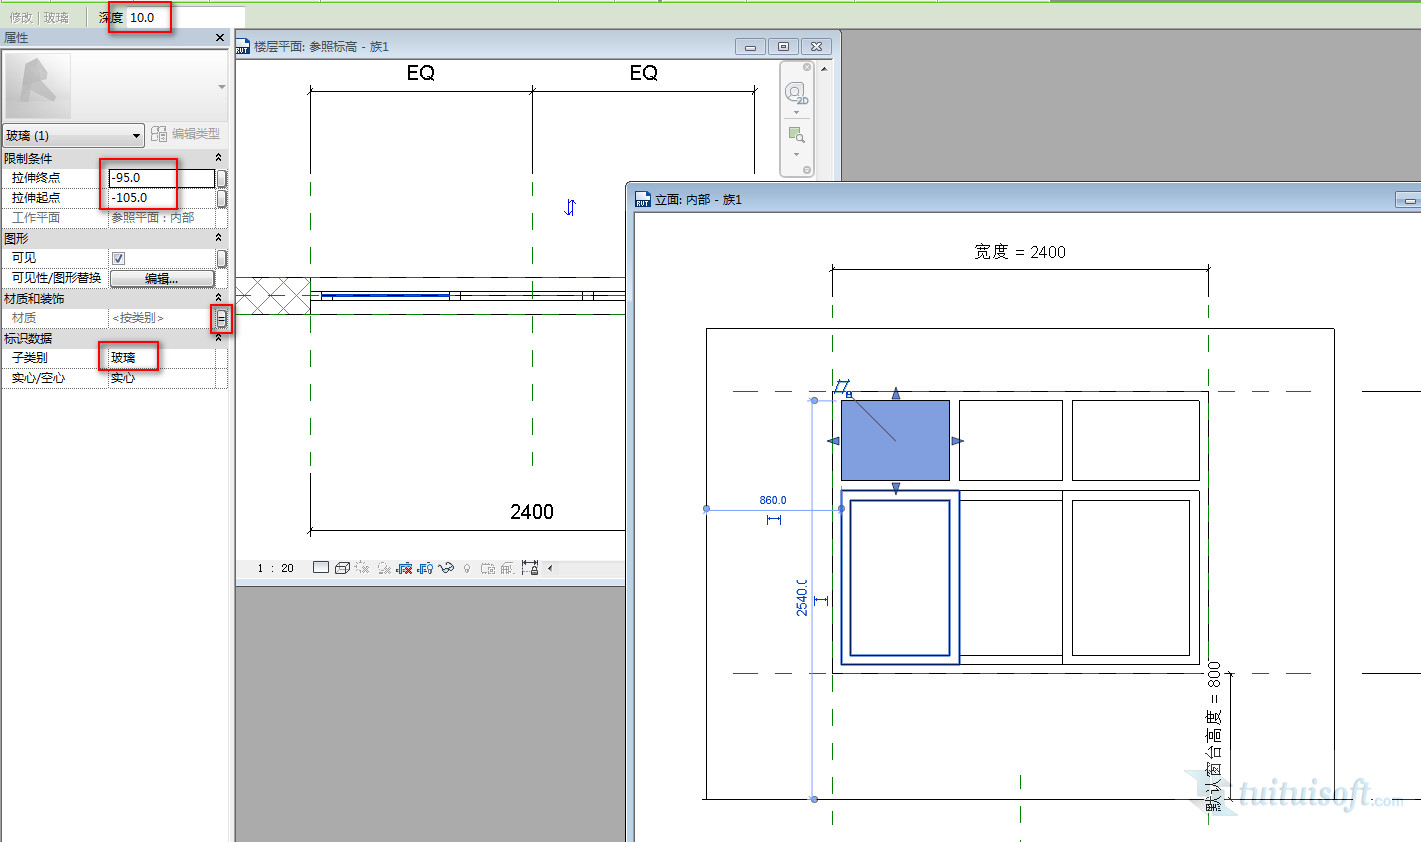1421x842 pixels.
Task: Click the 深度 depth input field
Action: (x=185, y=17)
